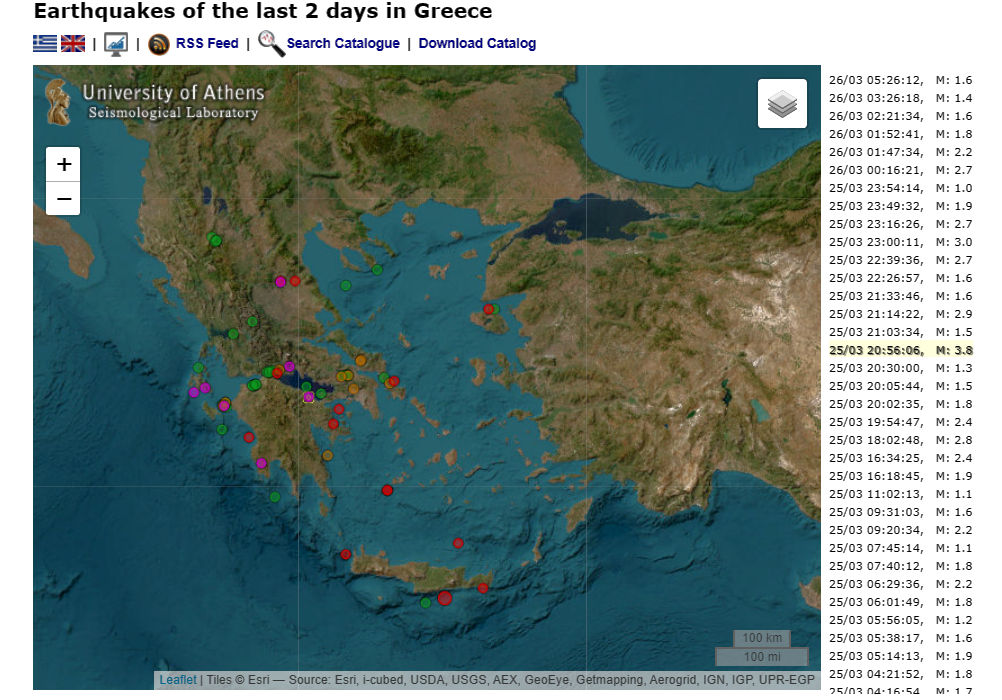Open the Leaflet attribution link

point(178,680)
